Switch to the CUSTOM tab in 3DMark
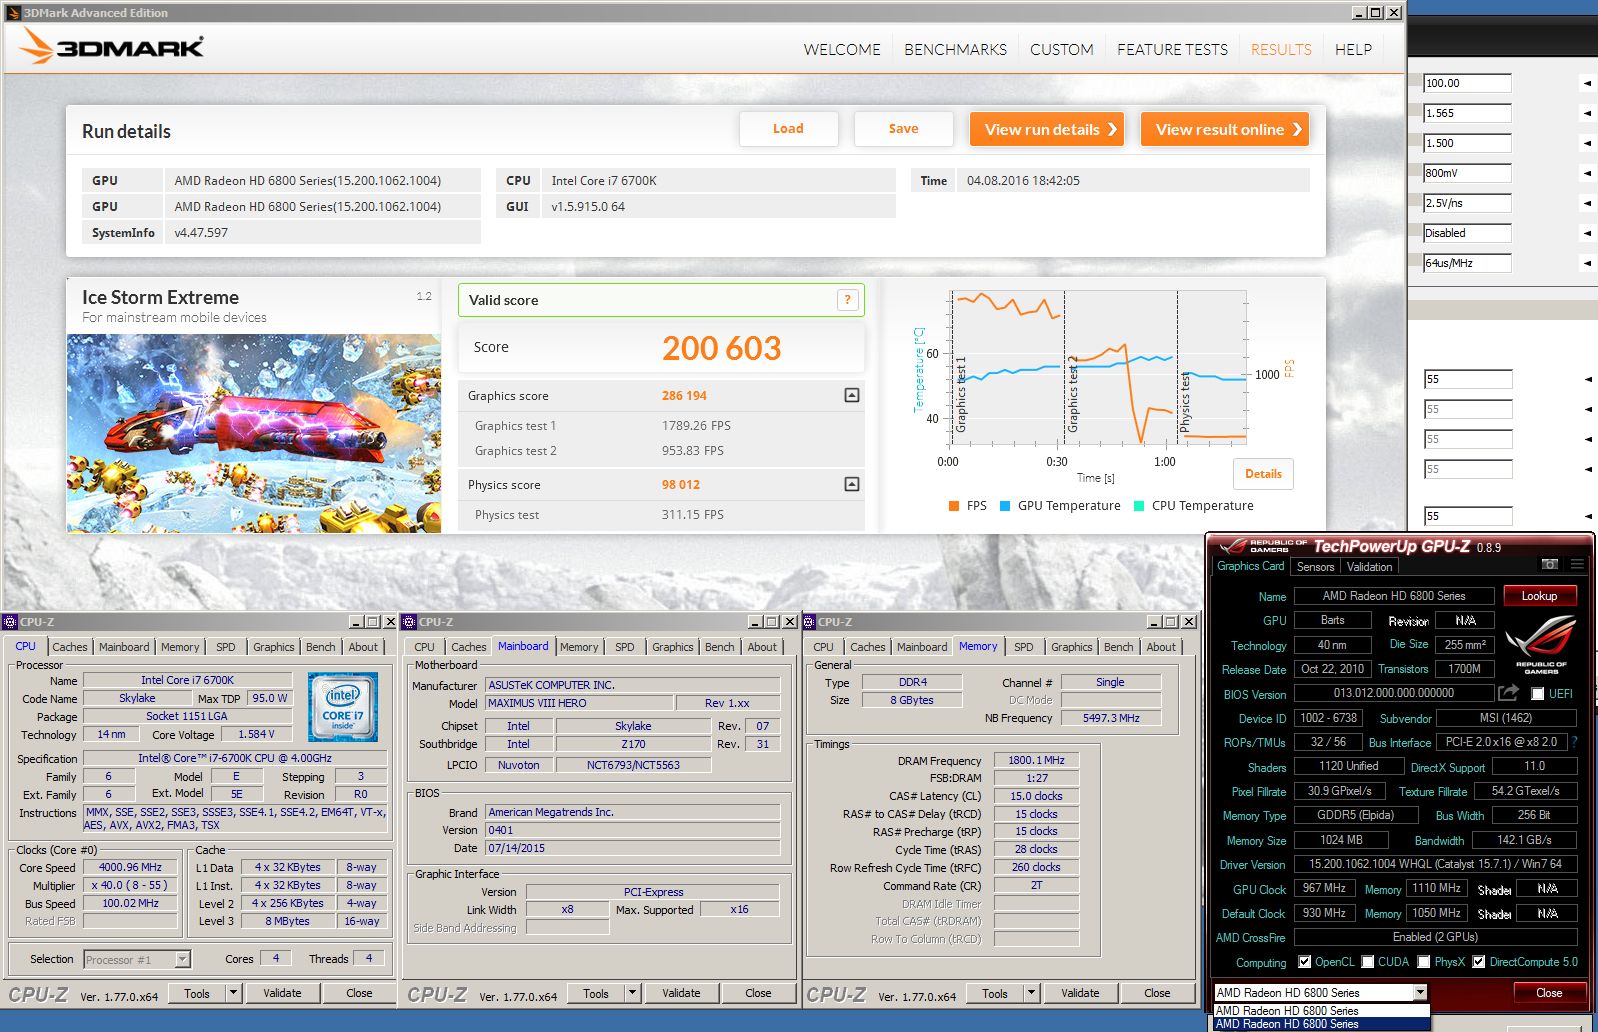This screenshot has width=1598, height=1032. coord(1061,49)
